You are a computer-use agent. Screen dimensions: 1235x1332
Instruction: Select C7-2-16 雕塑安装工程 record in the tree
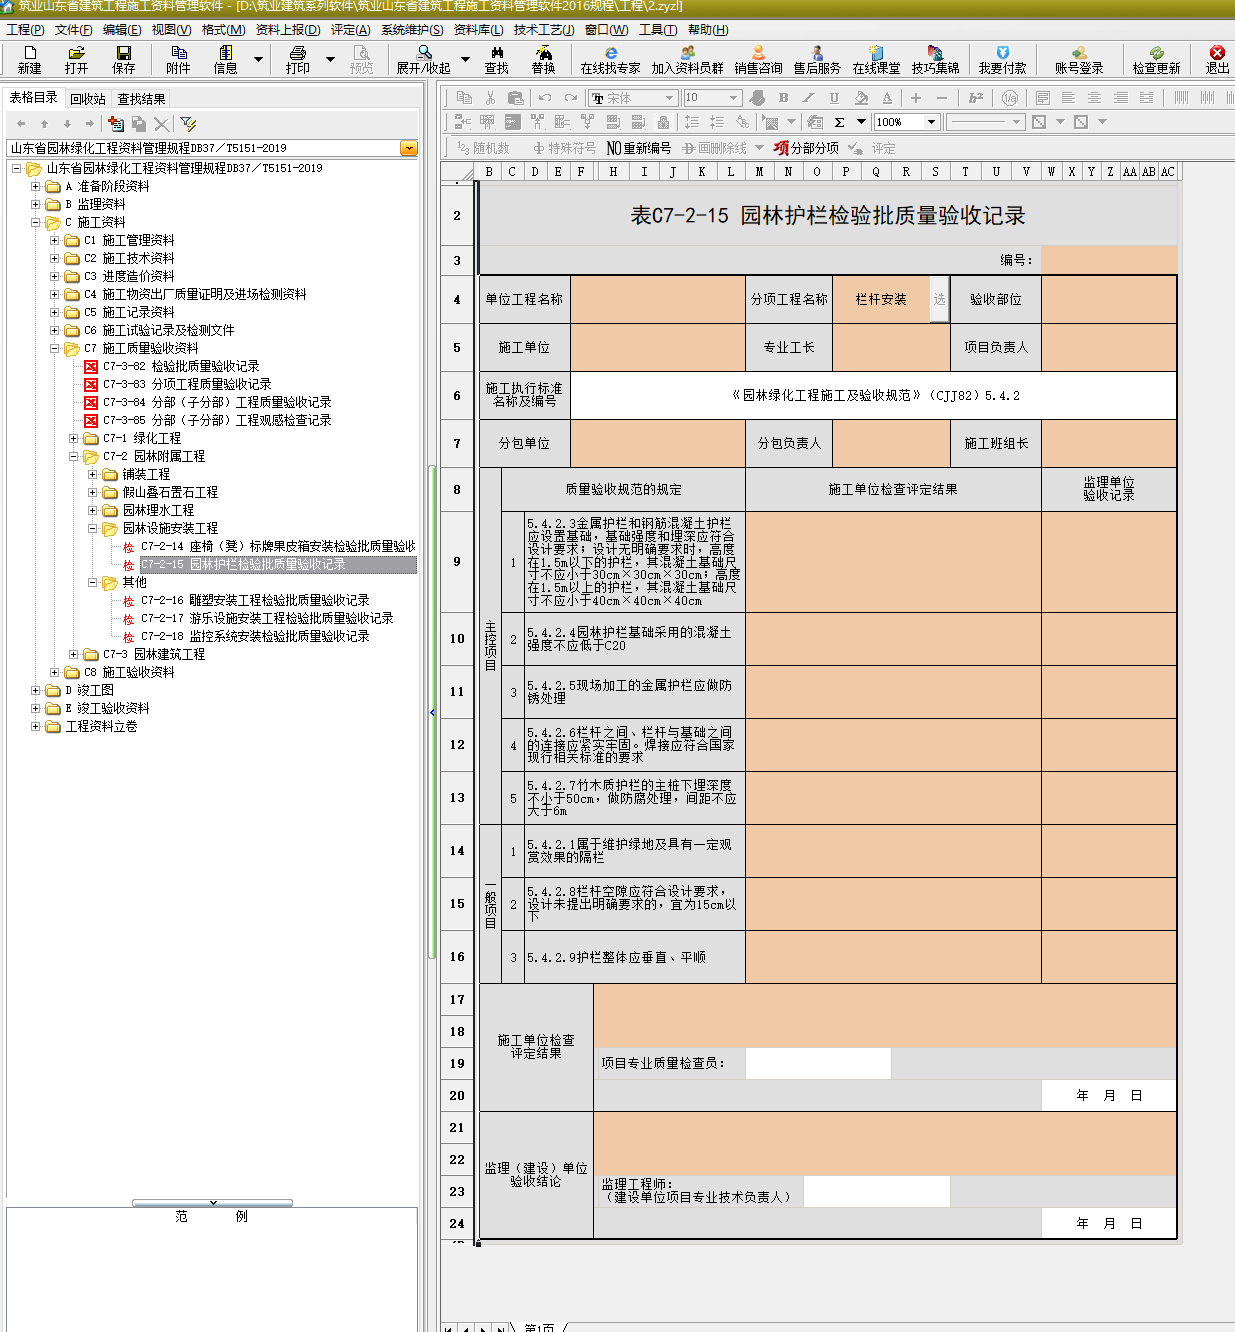[255, 600]
